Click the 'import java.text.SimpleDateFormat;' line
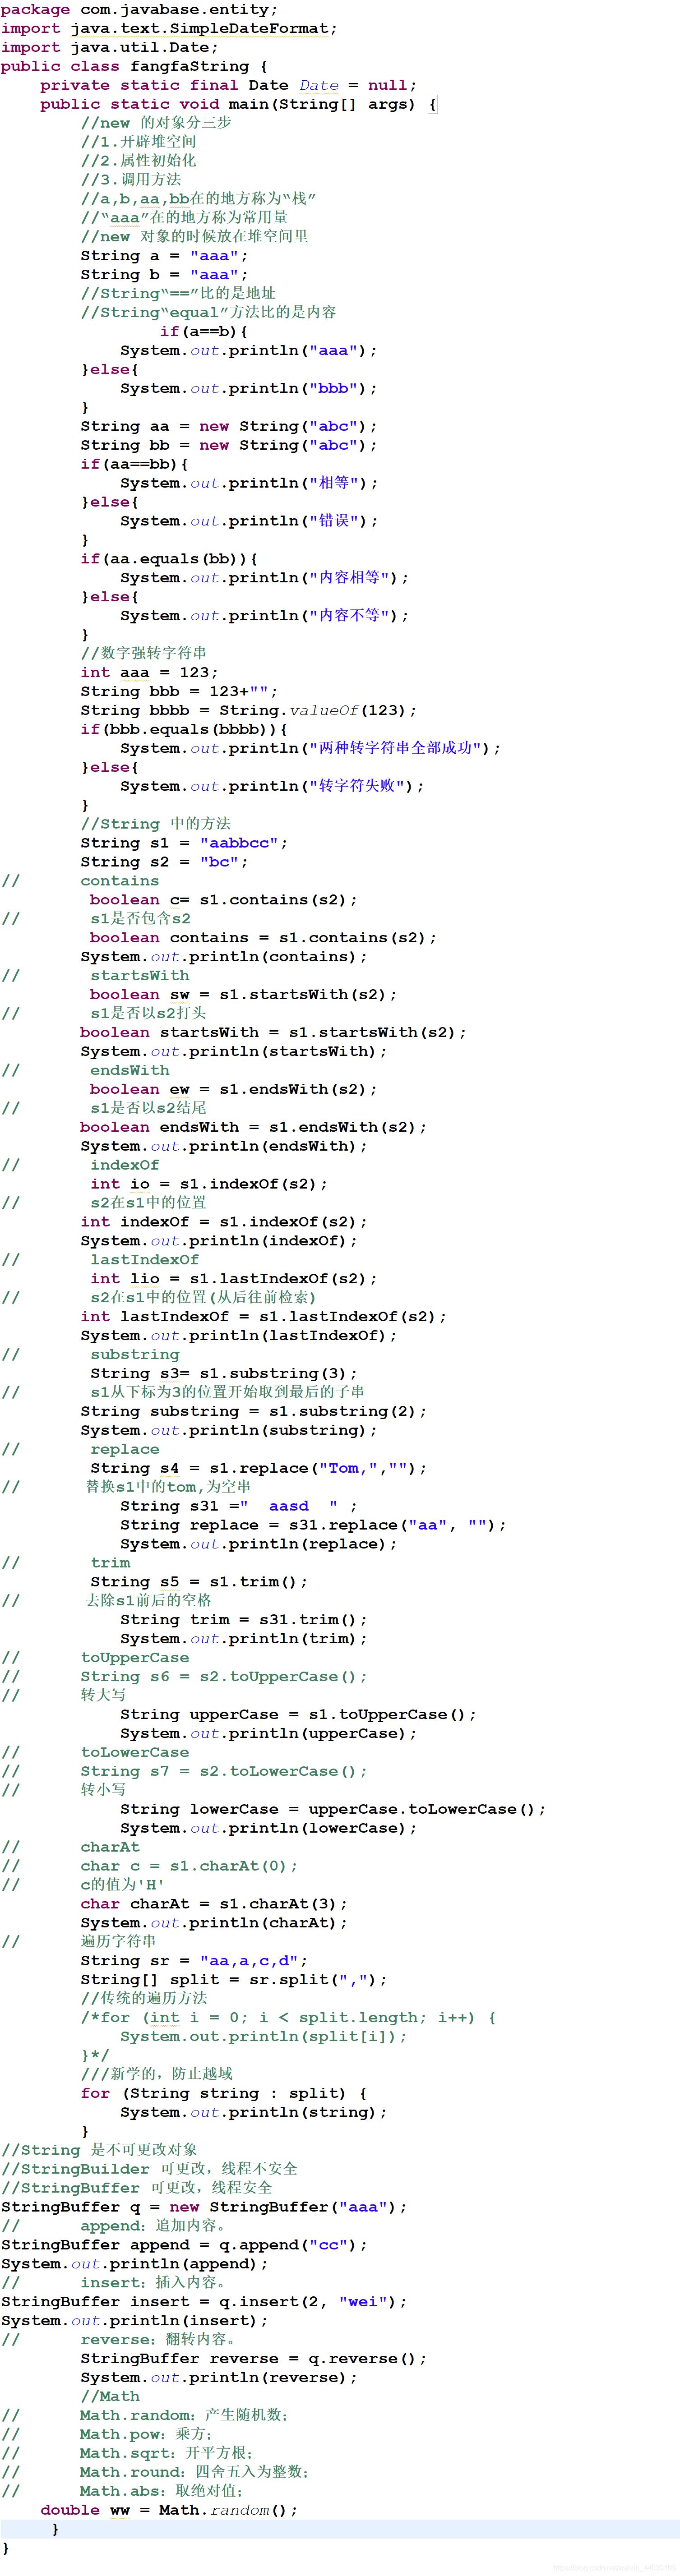Viewport: 680px width, 2576px height. pos(169,28)
